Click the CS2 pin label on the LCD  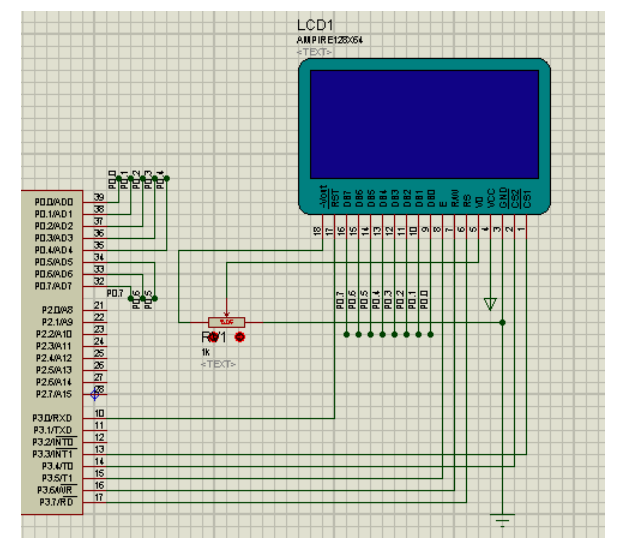tap(516, 199)
